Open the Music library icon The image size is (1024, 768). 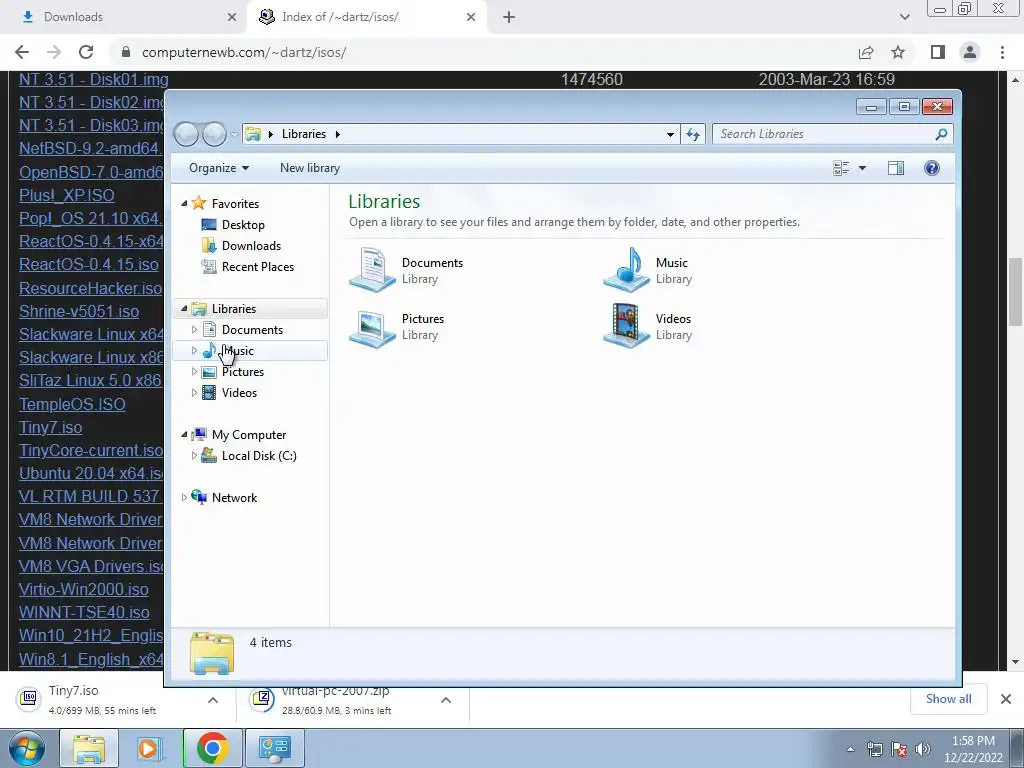pos(626,269)
